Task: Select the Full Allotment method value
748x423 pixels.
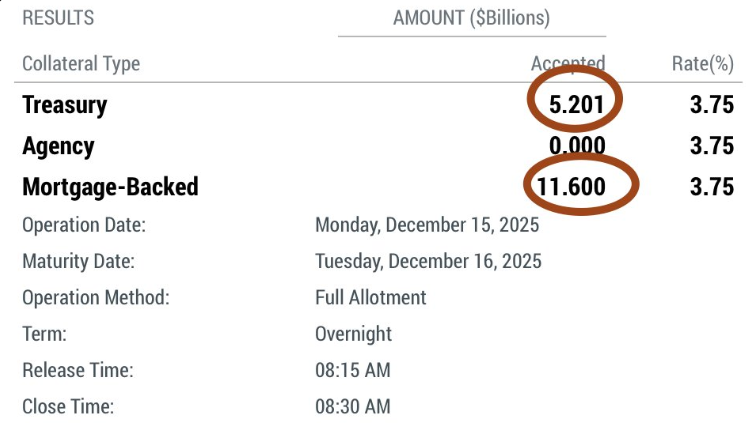Action: [x=370, y=298]
